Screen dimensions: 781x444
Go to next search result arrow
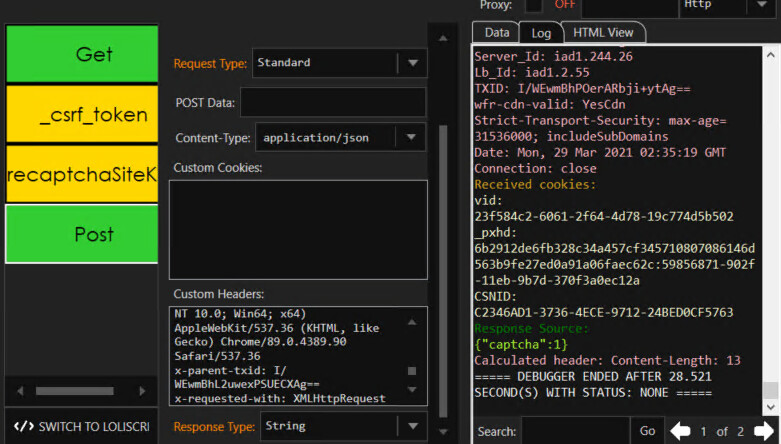point(765,431)
